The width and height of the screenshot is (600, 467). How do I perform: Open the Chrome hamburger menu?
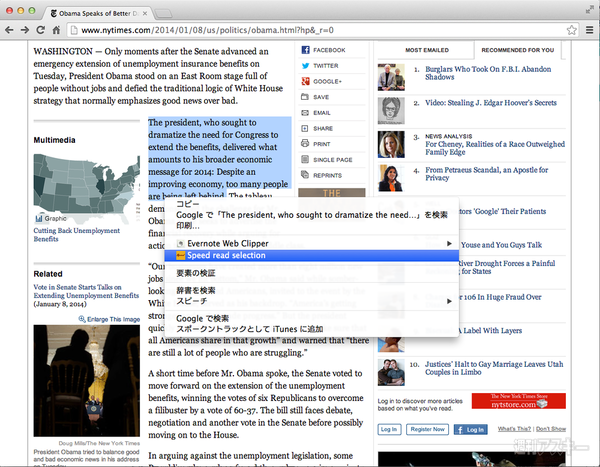coord(590,30)
